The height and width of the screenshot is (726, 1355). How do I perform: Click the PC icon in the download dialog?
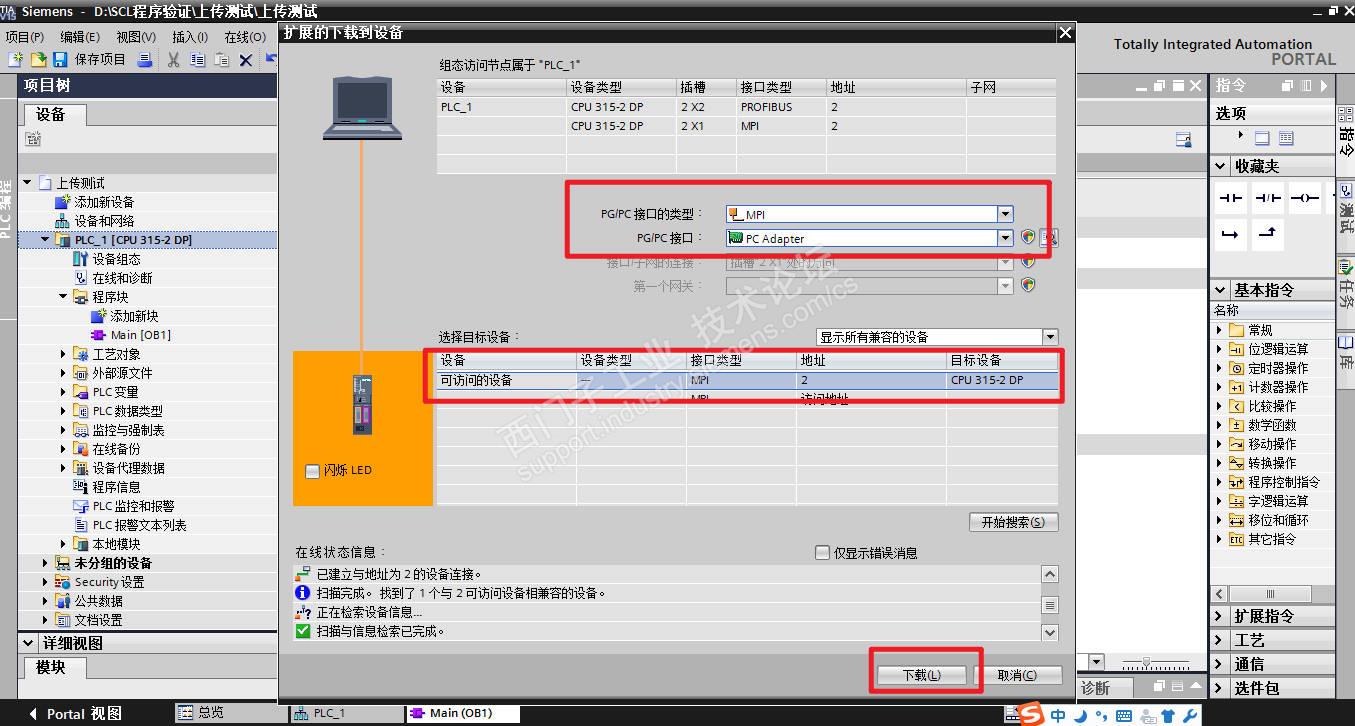pos(362,109)
